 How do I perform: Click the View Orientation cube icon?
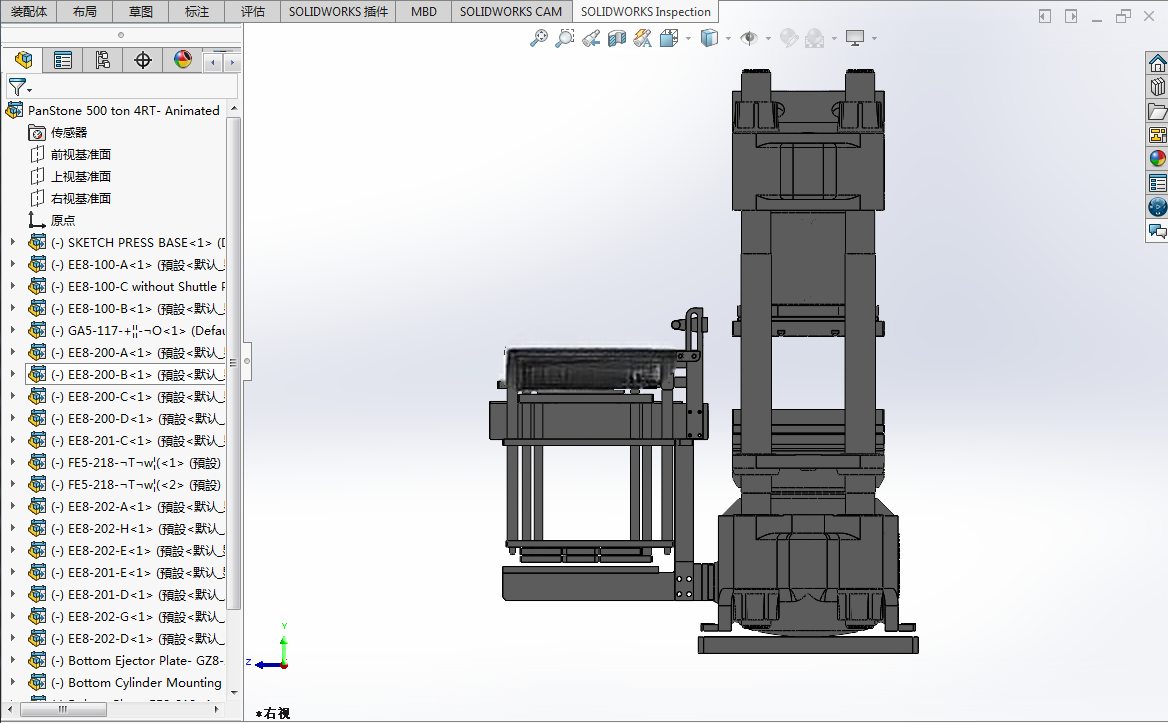coord(669,38)
